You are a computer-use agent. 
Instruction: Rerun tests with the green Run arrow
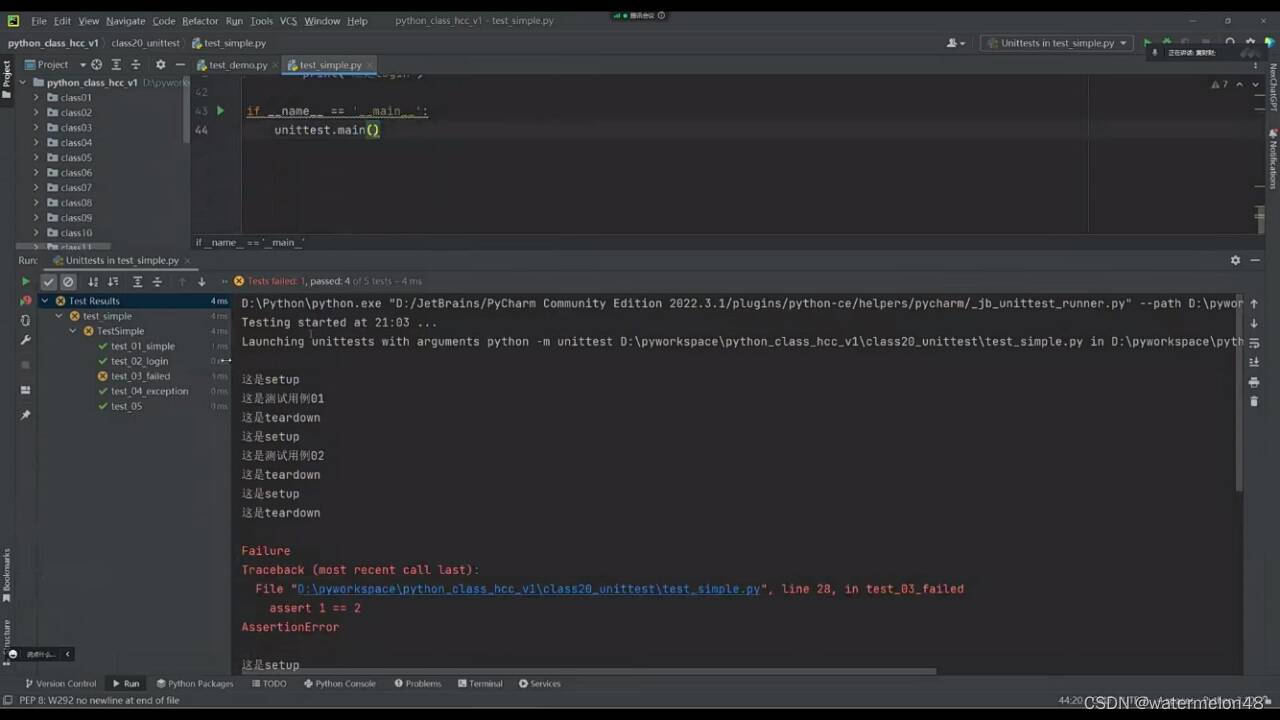tap(26, 282)
